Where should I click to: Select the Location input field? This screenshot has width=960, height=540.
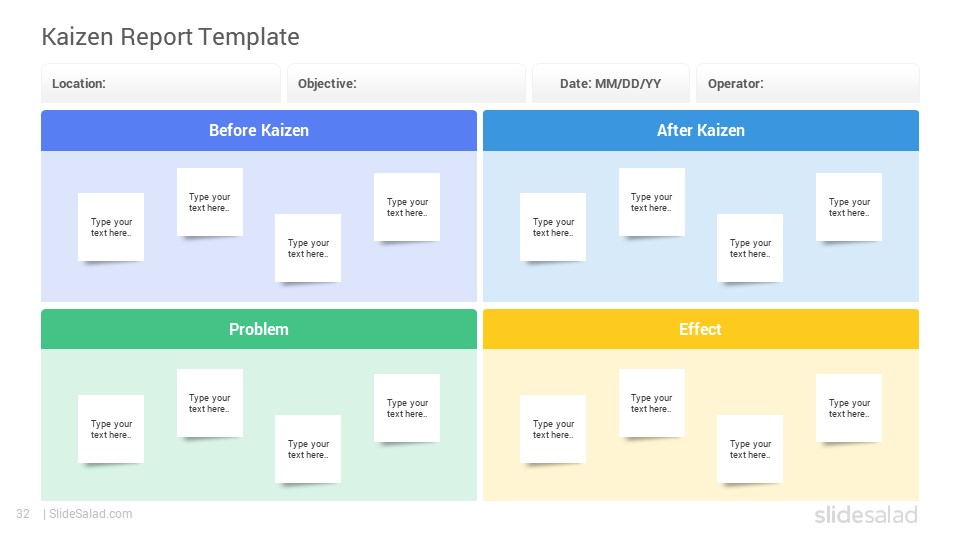[160, 83]
